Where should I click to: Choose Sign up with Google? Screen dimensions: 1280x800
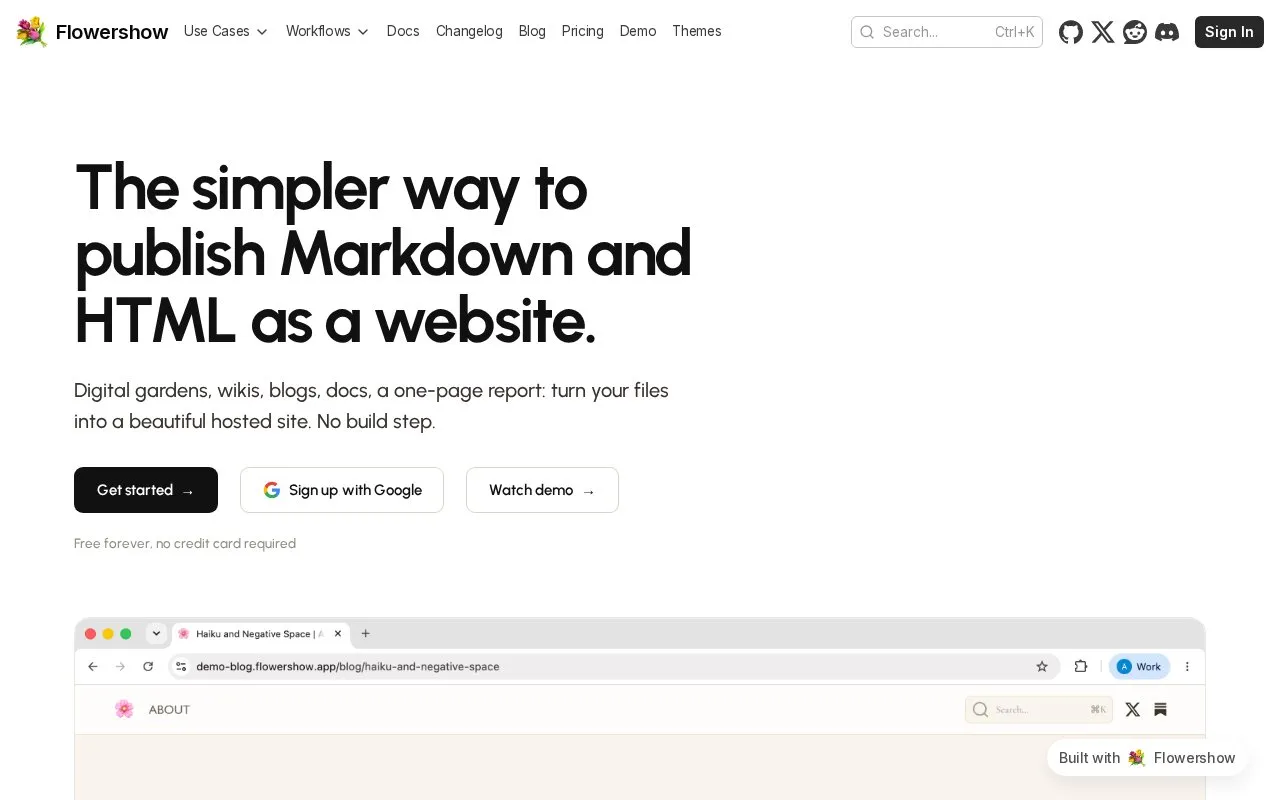(342, 490)
